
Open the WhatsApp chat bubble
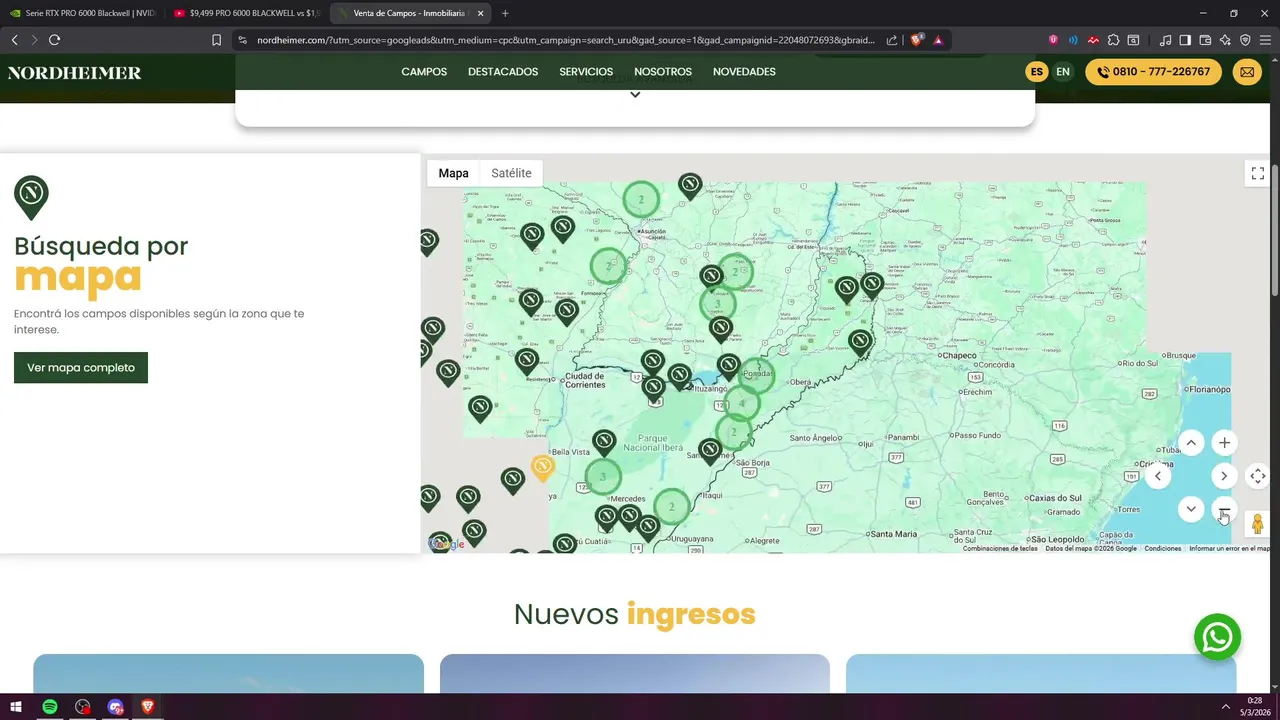point(1217,637)
